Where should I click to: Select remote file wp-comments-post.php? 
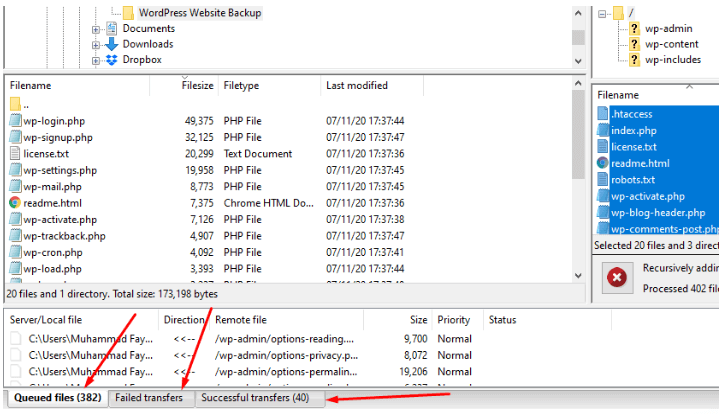point(658,229)
